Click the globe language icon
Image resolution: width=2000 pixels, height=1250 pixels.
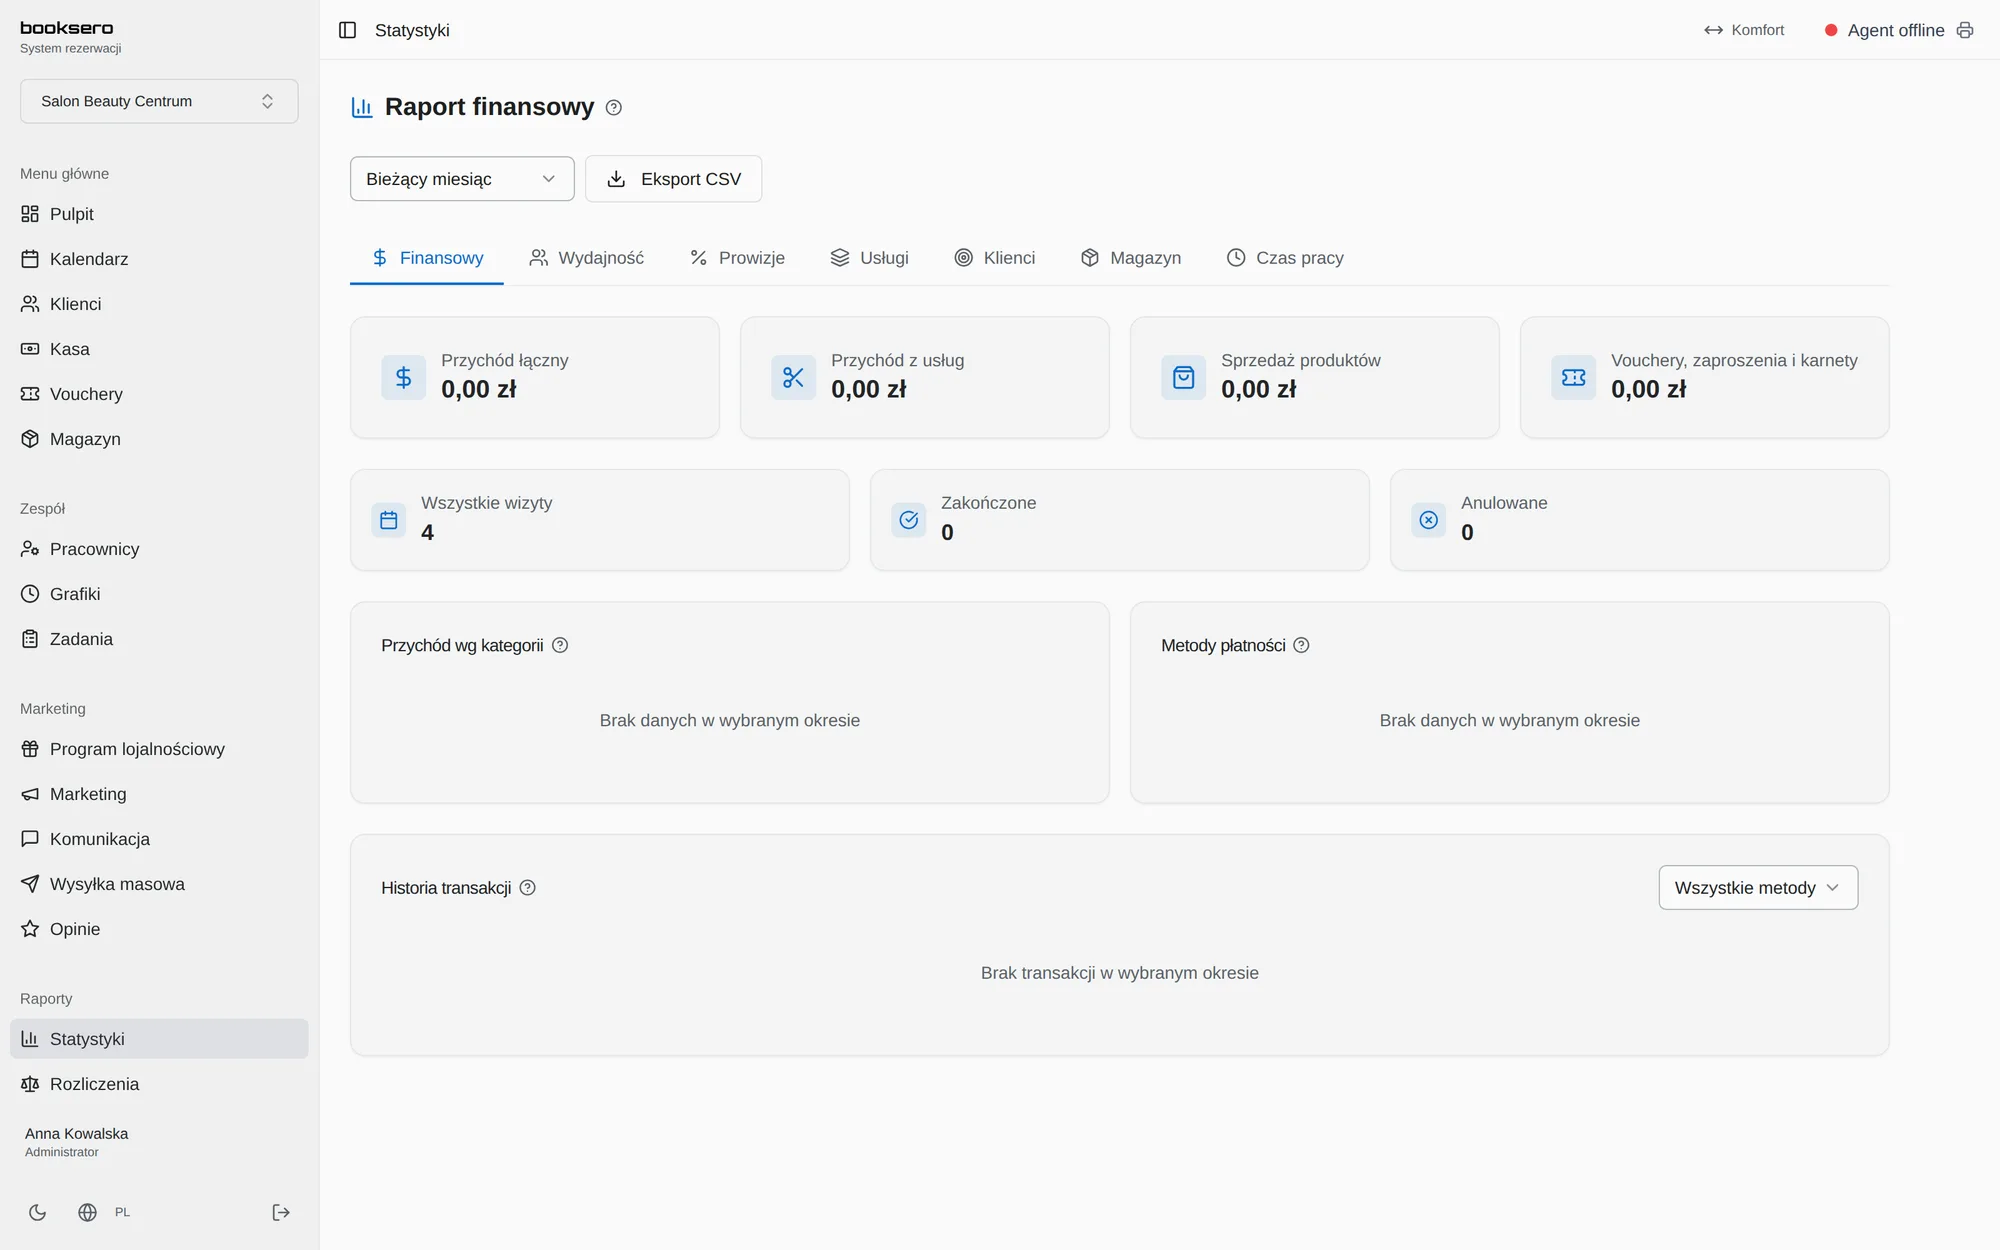pos(88,1212)
